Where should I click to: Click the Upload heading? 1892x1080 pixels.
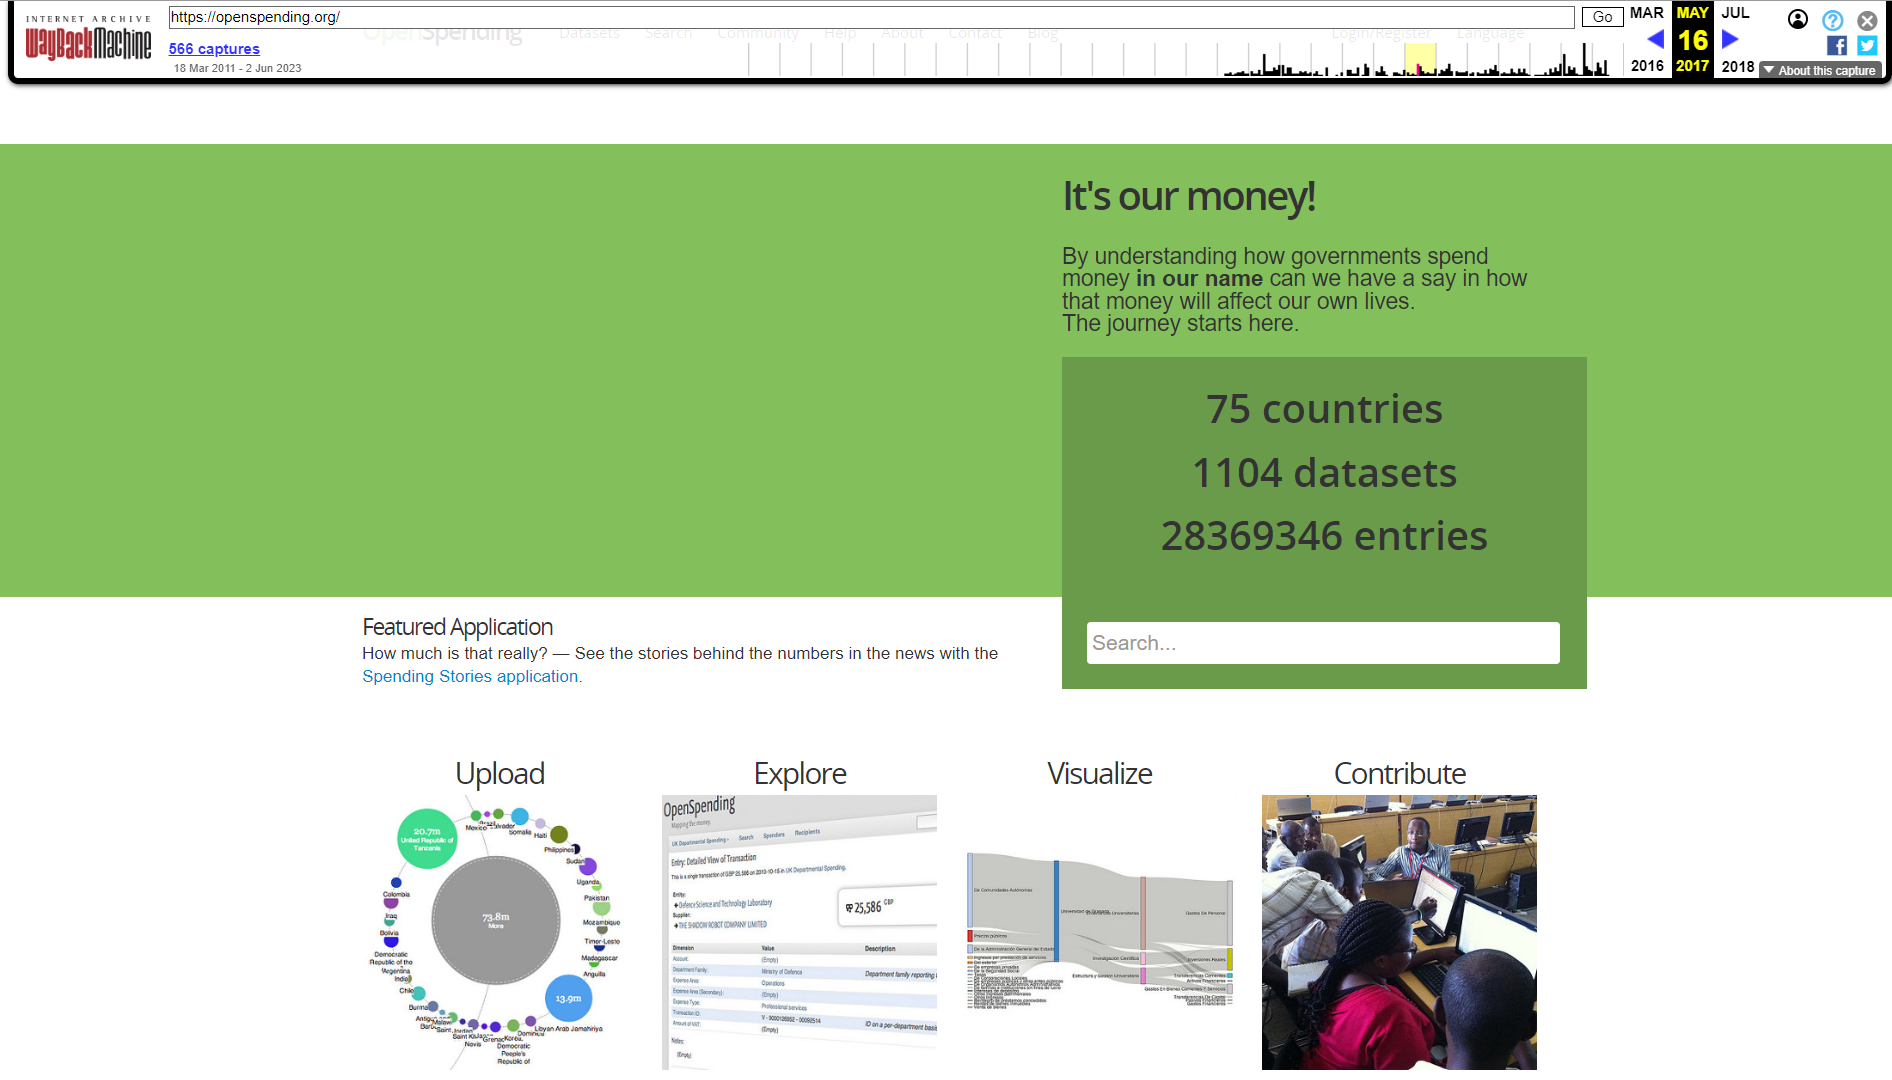point(500,774)
